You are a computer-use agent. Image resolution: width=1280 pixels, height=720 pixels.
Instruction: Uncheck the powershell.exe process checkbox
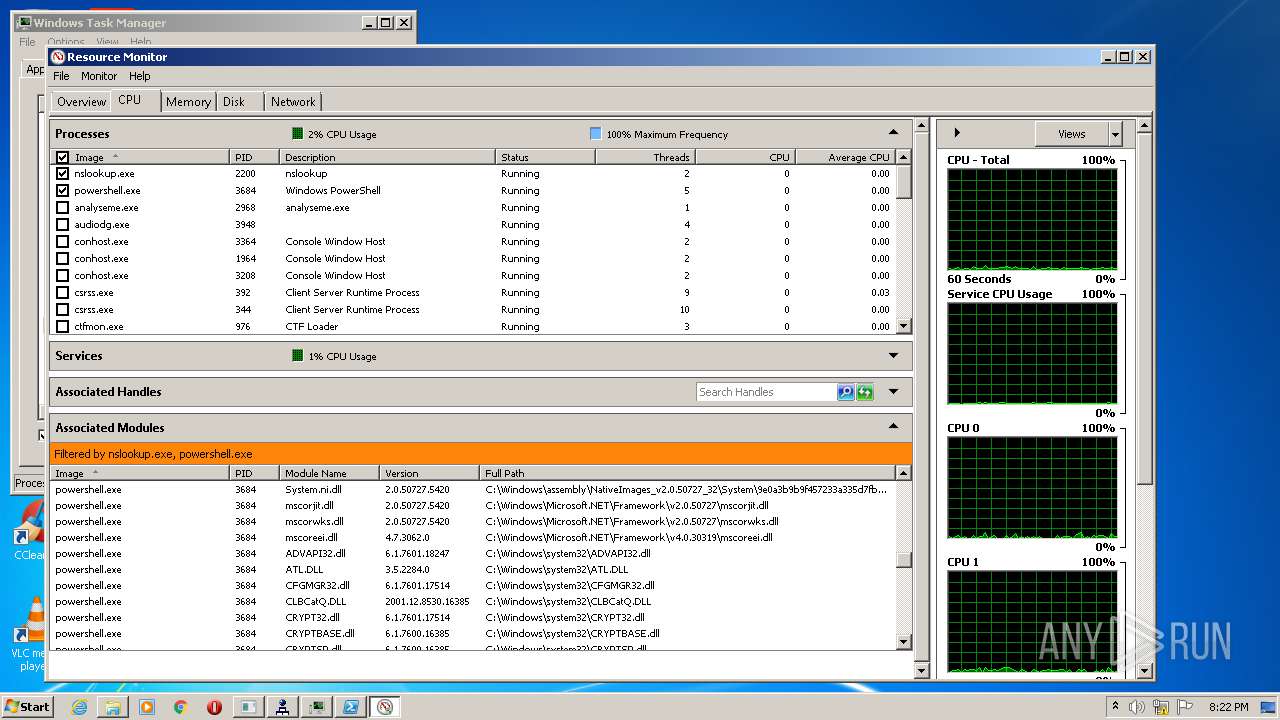(x=63, y=190)
